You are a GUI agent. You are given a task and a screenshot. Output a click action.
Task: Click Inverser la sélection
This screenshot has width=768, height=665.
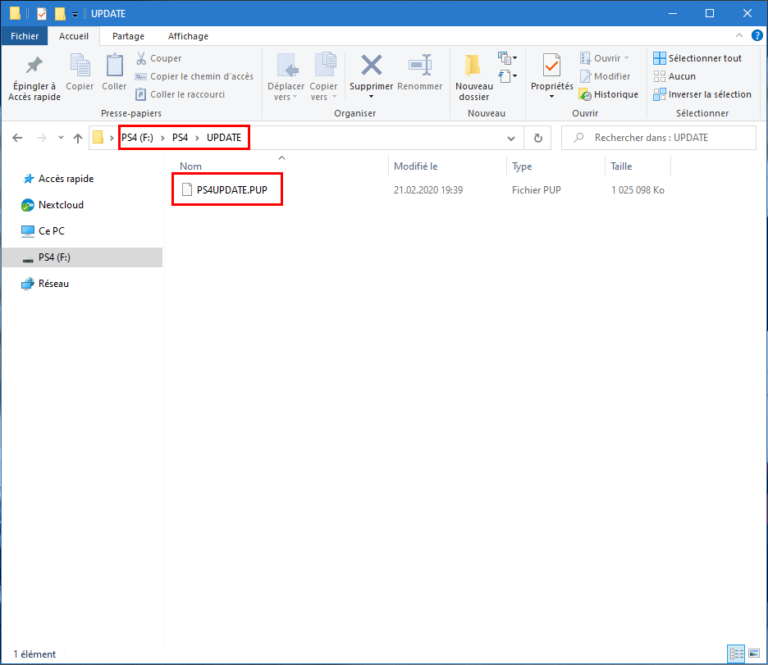[701, 94]
